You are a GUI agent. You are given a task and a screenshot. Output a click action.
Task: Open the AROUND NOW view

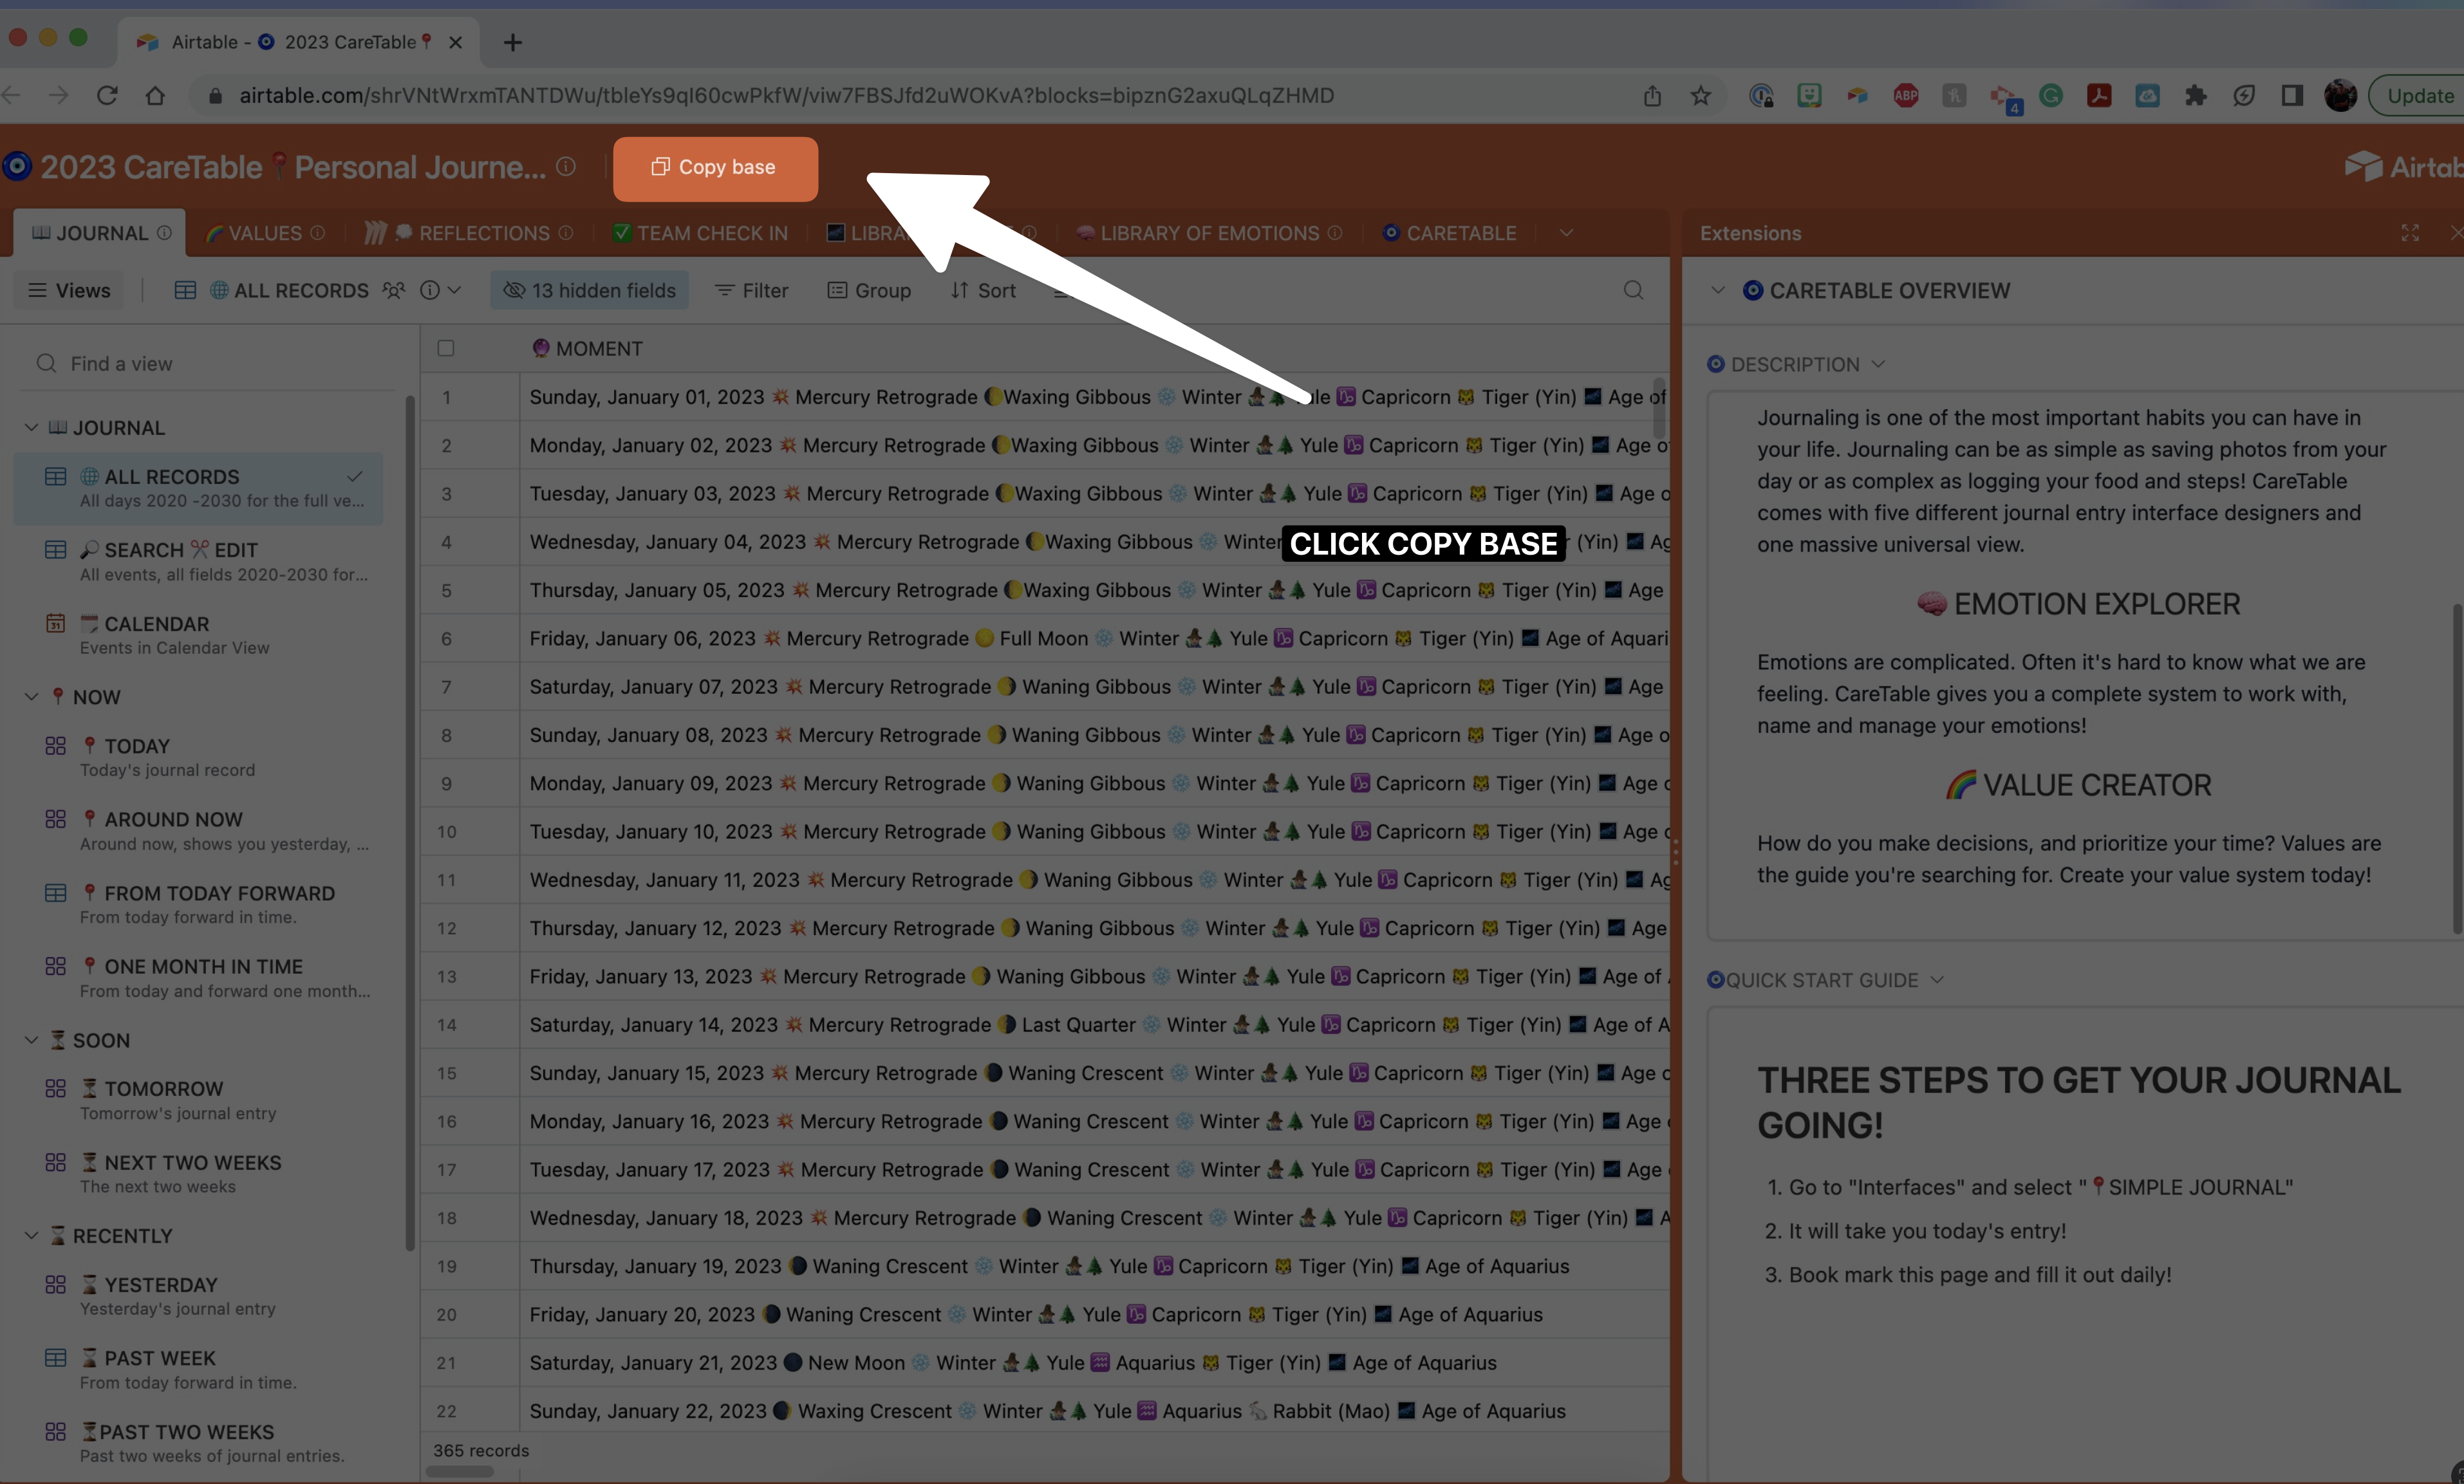point(198,830)
